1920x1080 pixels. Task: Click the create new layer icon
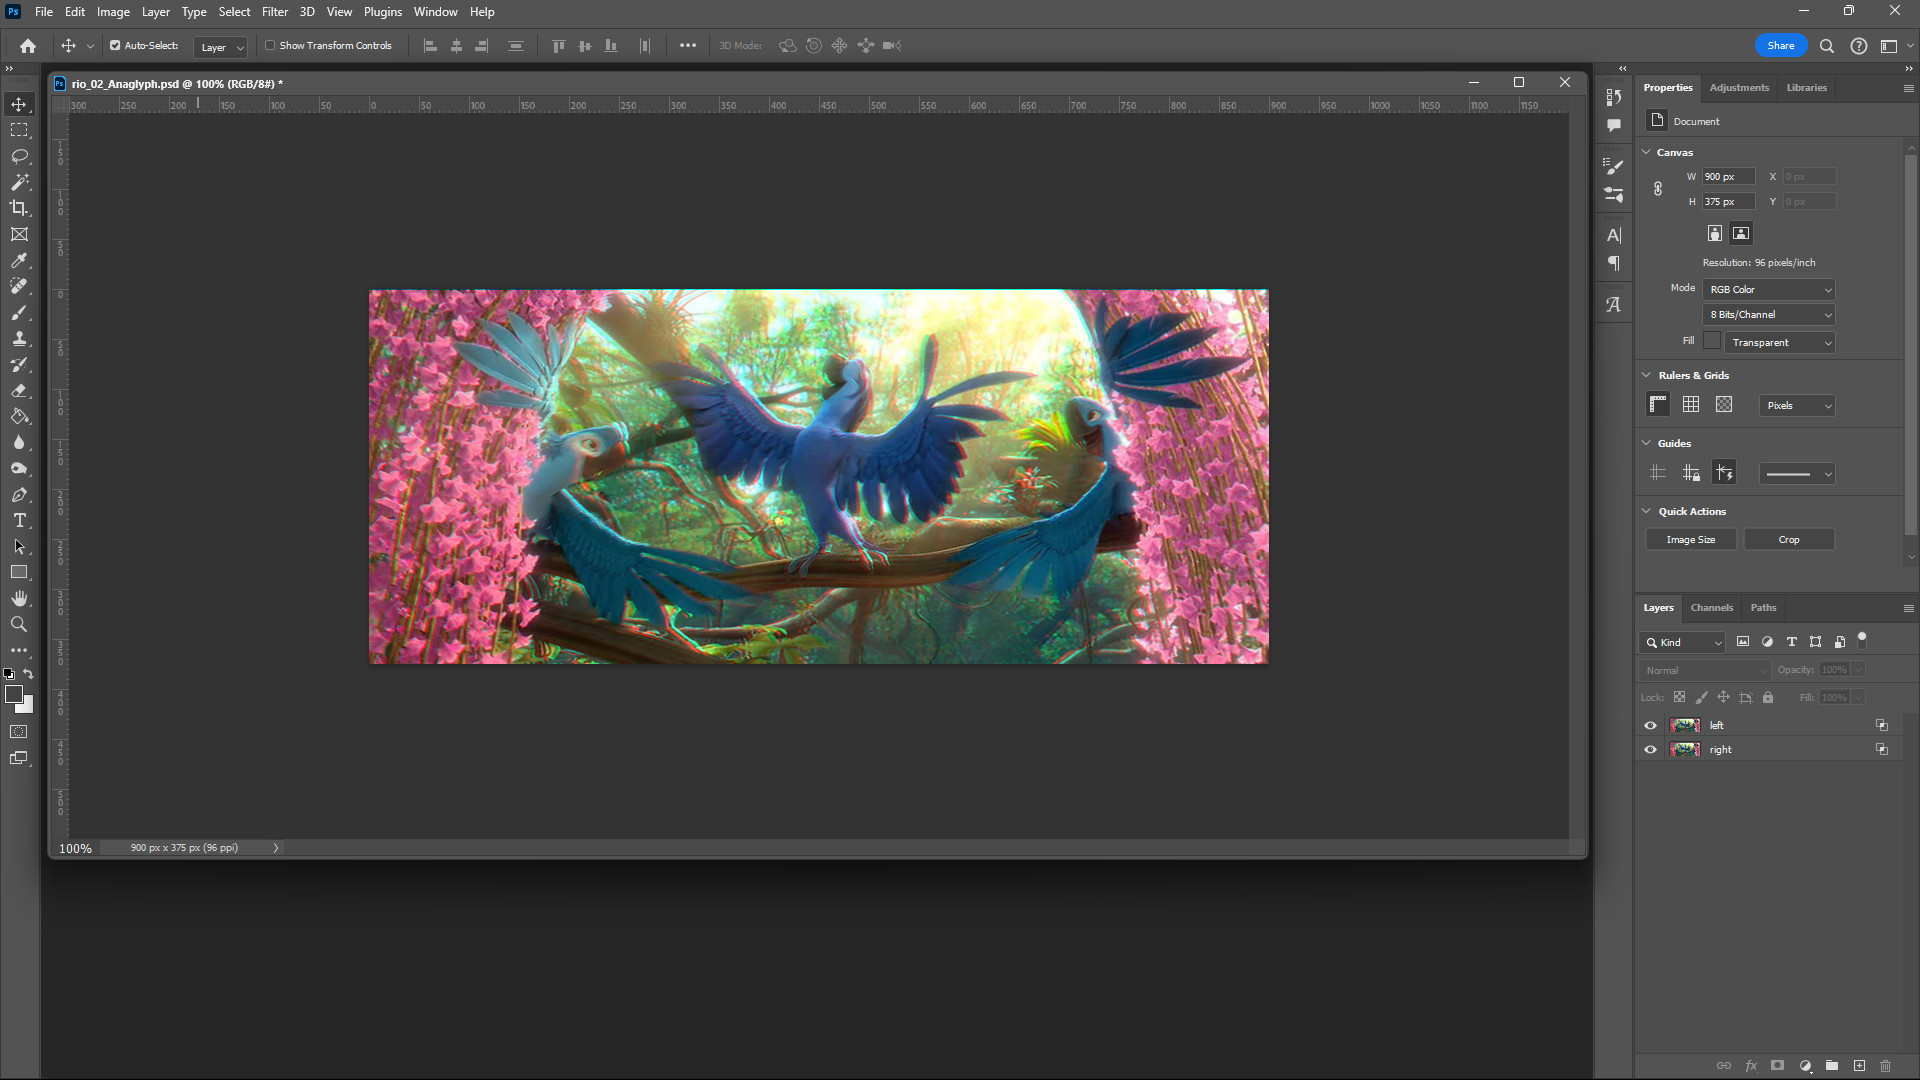click(x=1859, y=1066)
